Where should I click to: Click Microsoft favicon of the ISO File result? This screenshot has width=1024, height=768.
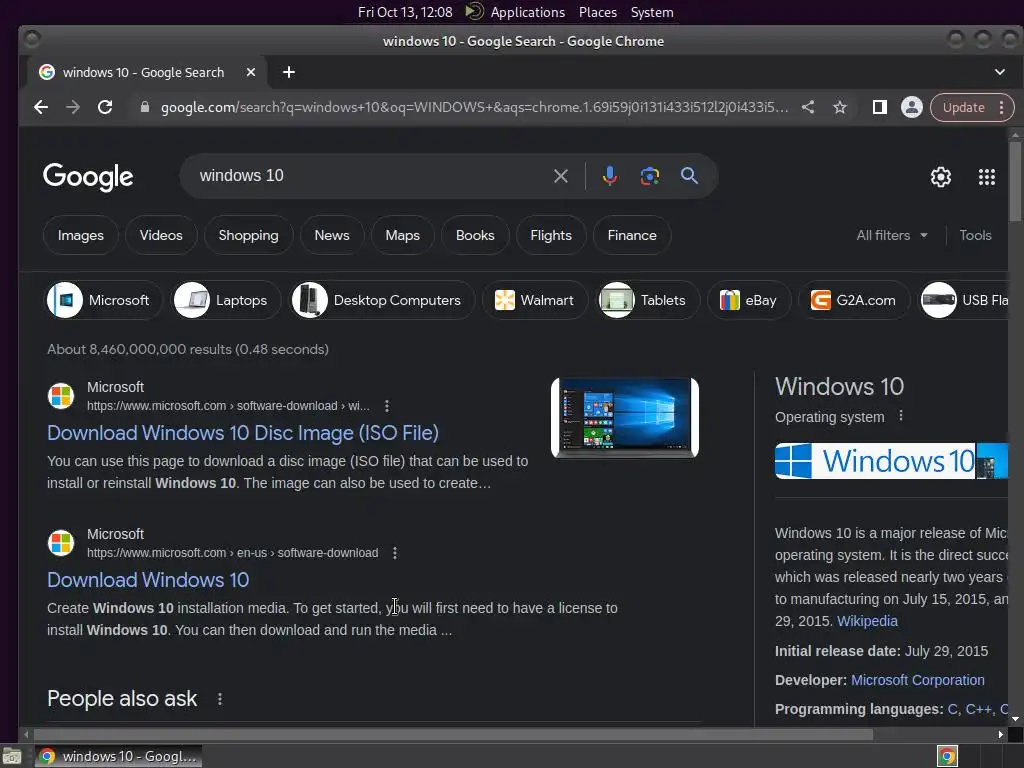[x=61, y=396]
